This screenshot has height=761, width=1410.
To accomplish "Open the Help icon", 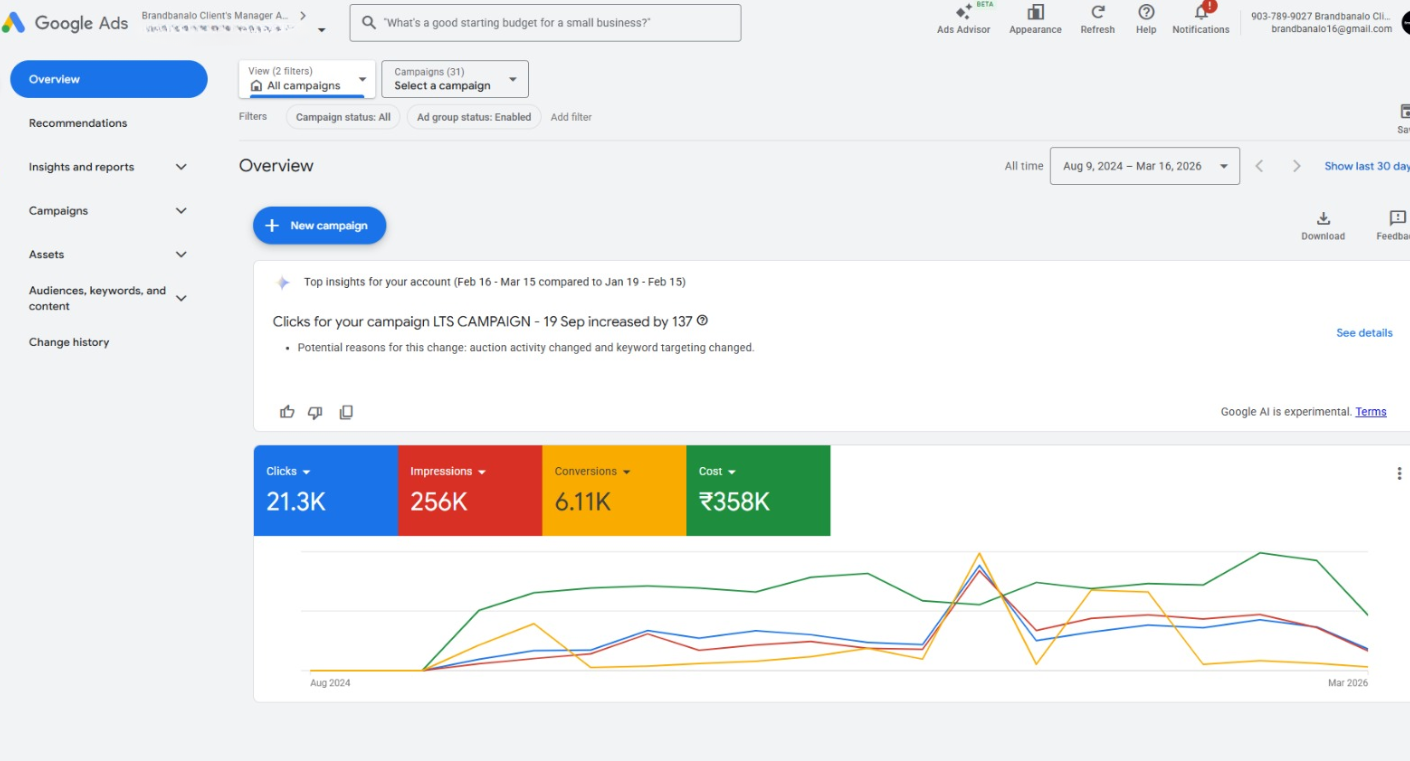I will click(x=1146, y=13).
